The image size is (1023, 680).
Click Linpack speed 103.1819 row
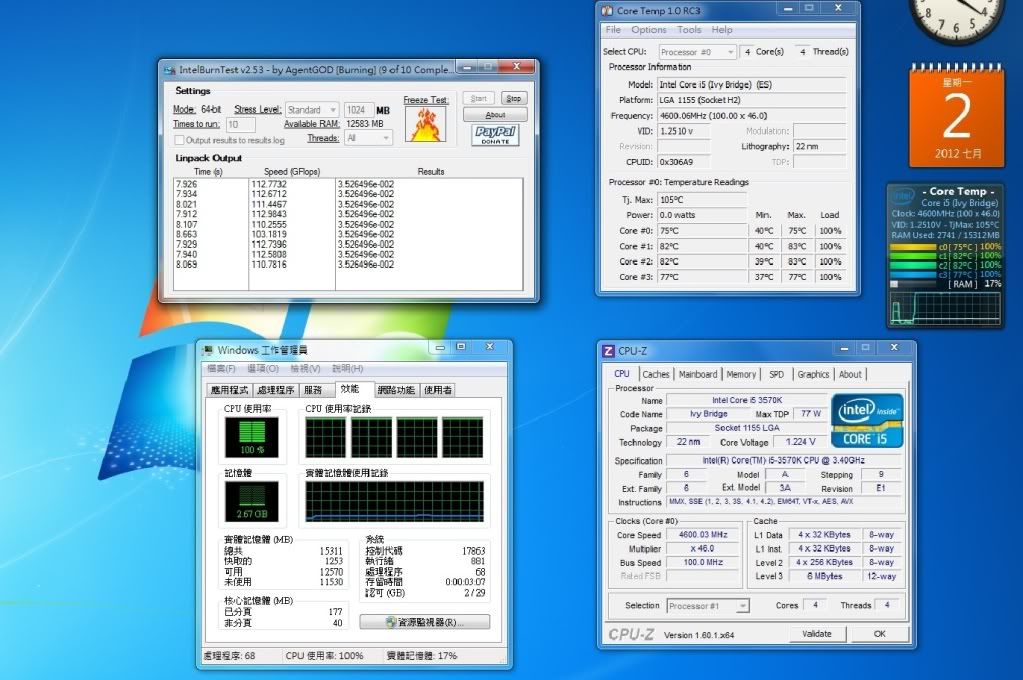click(x=348, y=234)
